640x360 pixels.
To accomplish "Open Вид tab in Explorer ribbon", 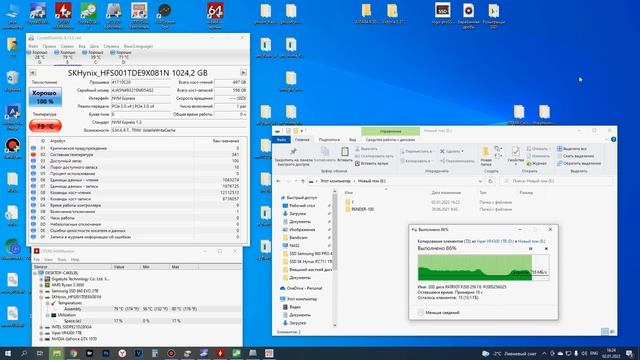I will pyautogui.click(x=352, y=140).
